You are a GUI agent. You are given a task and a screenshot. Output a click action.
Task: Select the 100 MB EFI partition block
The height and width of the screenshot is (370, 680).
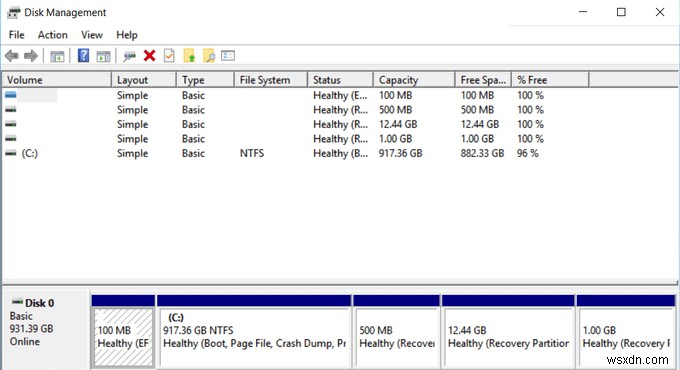click(x=123, y=332)
